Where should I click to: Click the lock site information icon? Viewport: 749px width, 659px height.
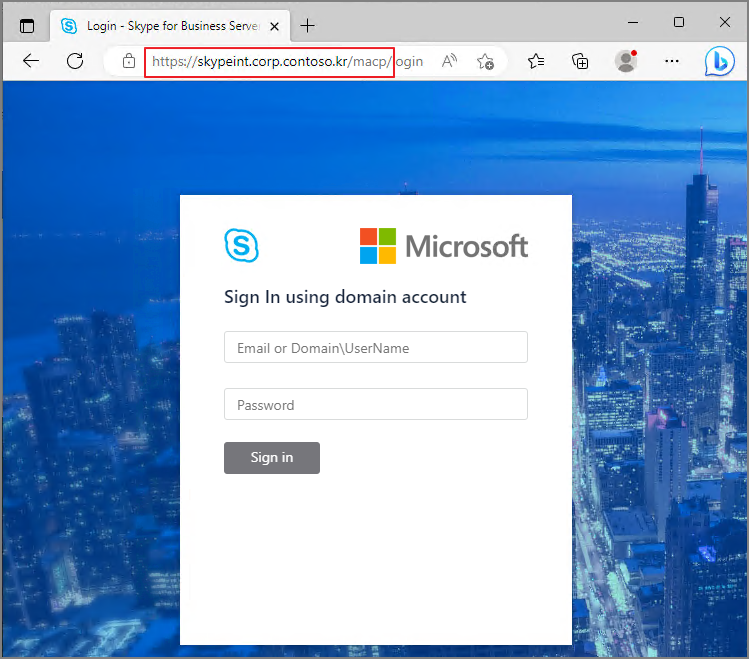(129, 61)
